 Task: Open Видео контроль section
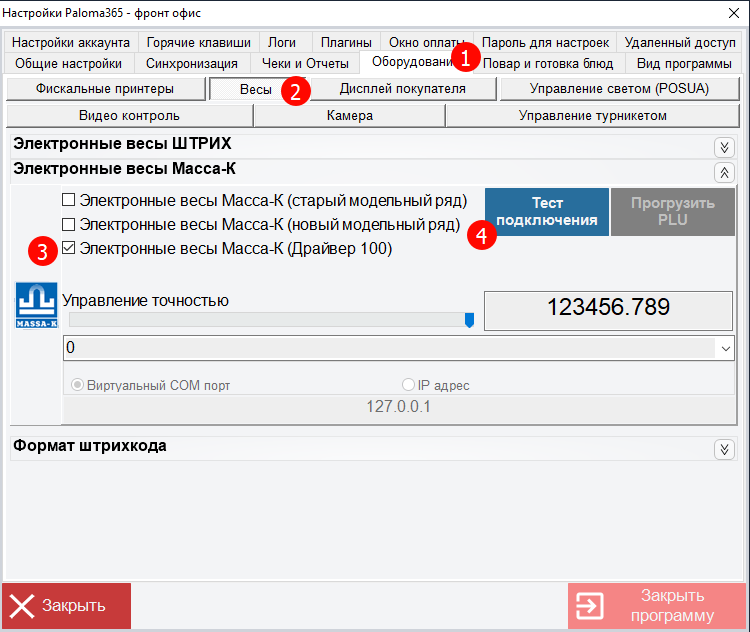click(x=129, y=116)
